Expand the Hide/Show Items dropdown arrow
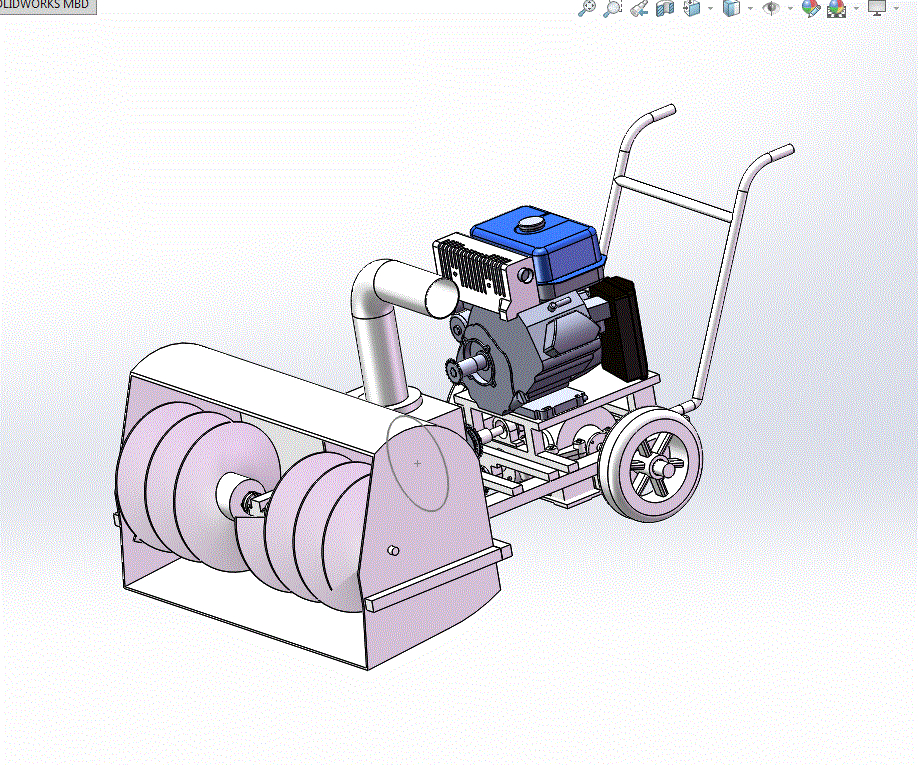 [x=790, y=8]
